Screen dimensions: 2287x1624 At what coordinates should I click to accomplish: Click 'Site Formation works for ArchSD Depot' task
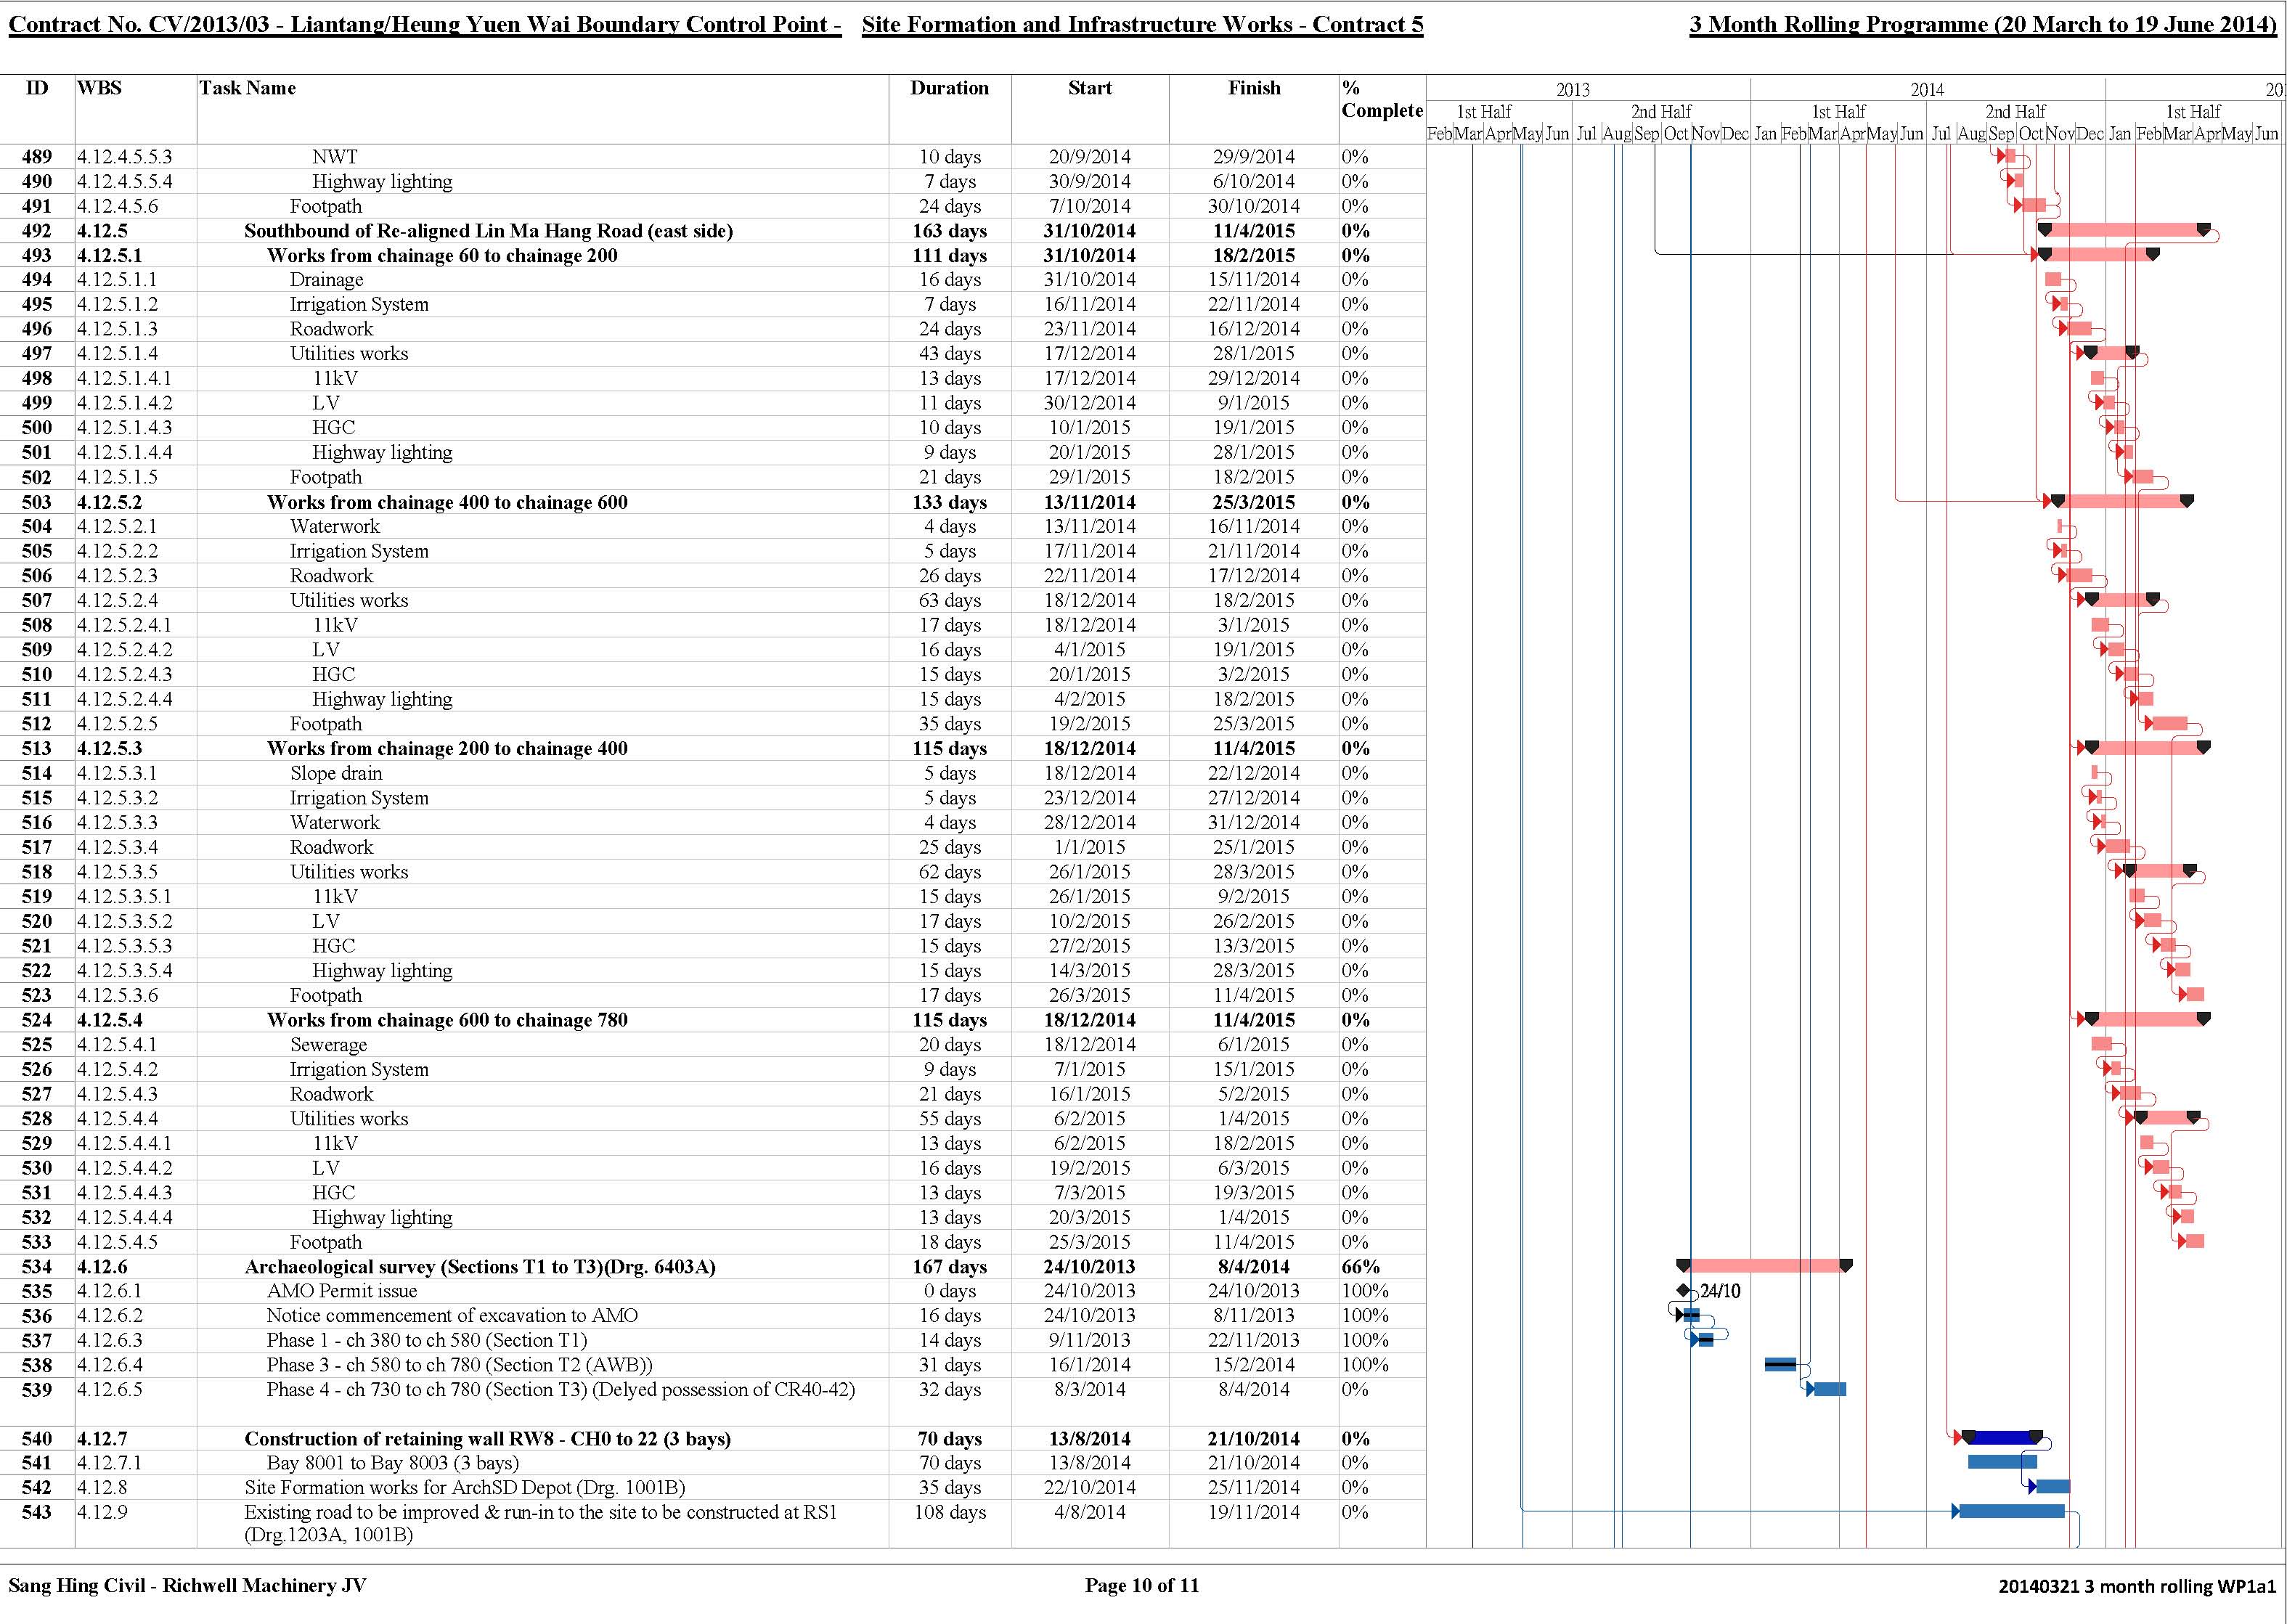tap(465, 1488)
